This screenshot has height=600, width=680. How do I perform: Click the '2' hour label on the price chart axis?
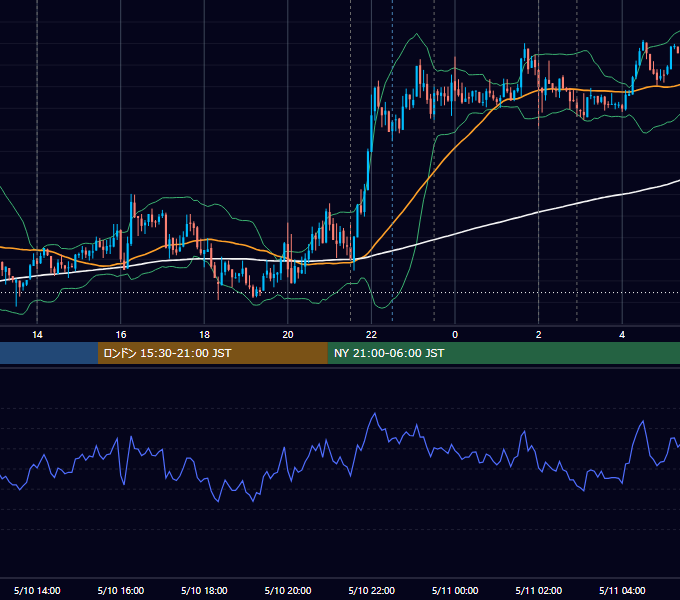[539, 335]
